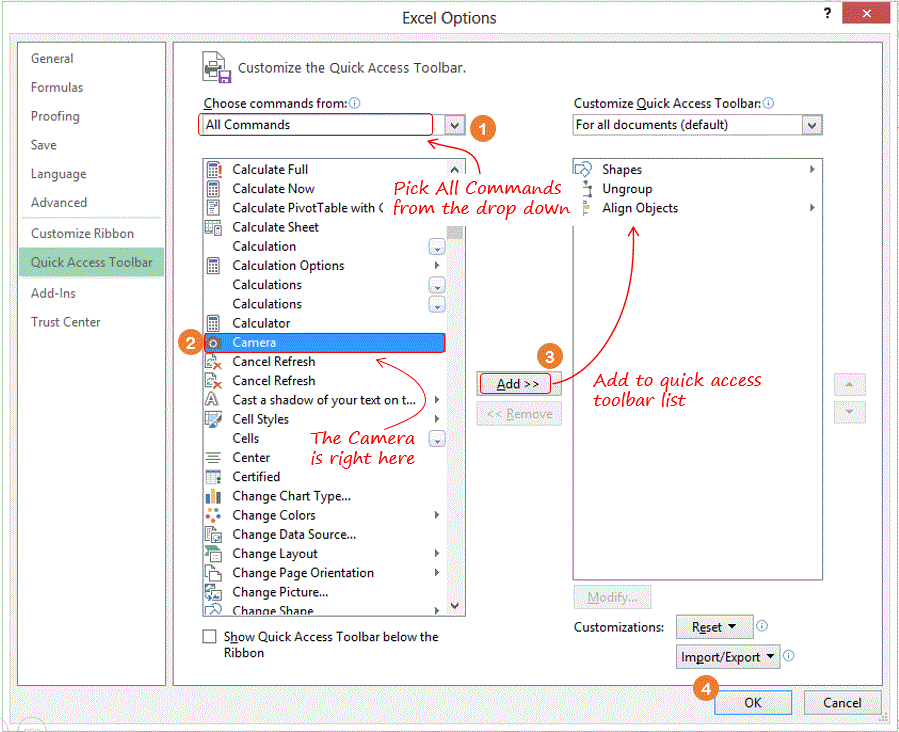Click the Calculation Options icon

coord(213,266)
